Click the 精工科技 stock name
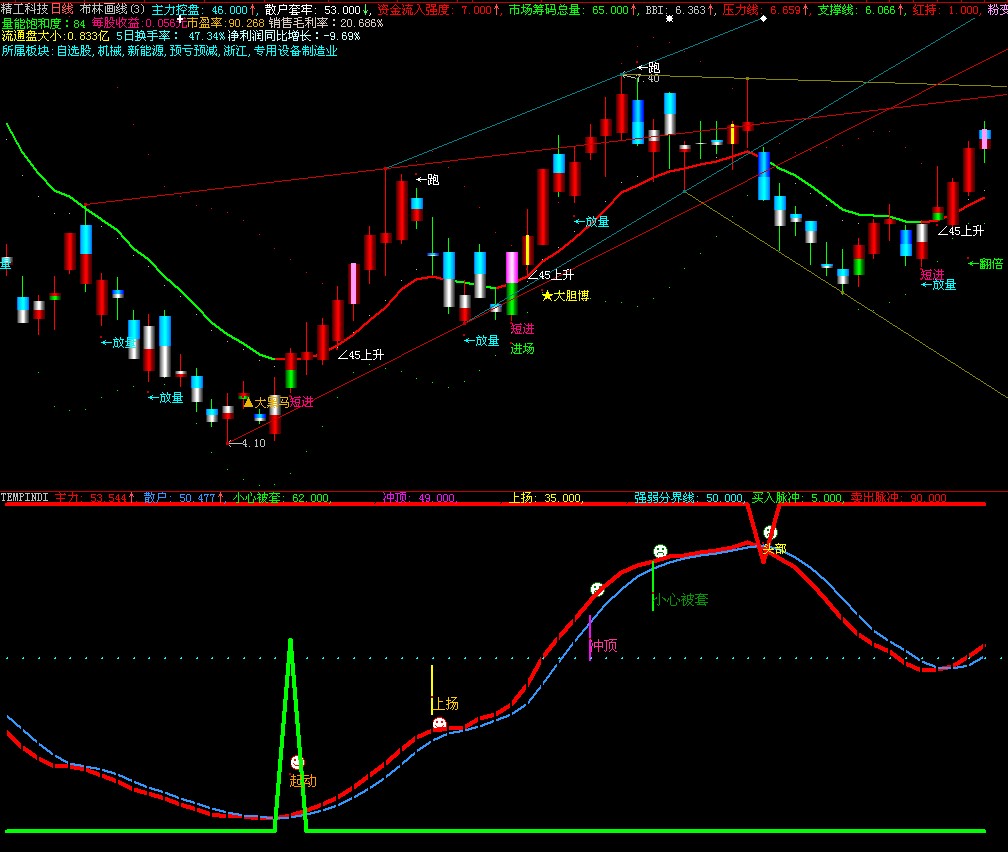Image resolution: width=1008 pixels, height=852 pixels. click(x=24, y=9)
